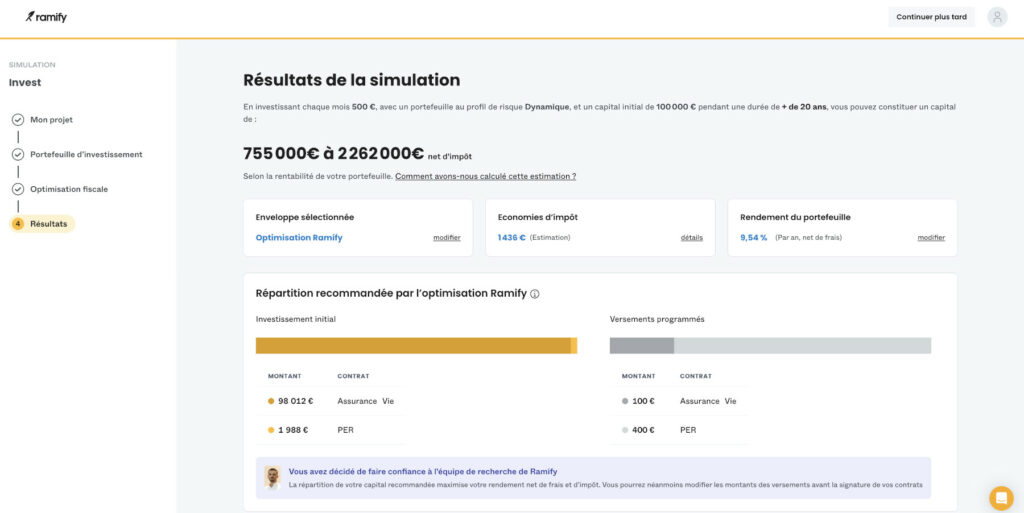1024x513 pixels.
Task: Click modifier in Enveloppe sélectionnée card
Action: (x=446, y=238)
